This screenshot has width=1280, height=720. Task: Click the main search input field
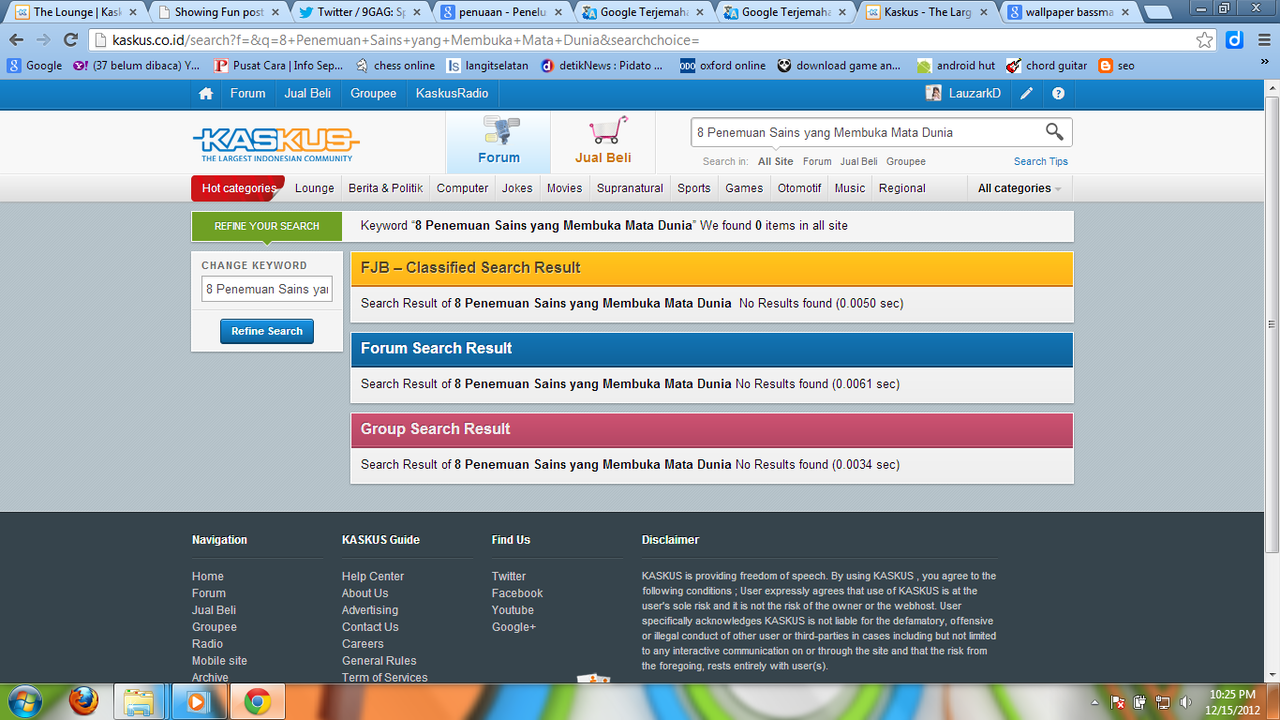click(x=866, y=132)
